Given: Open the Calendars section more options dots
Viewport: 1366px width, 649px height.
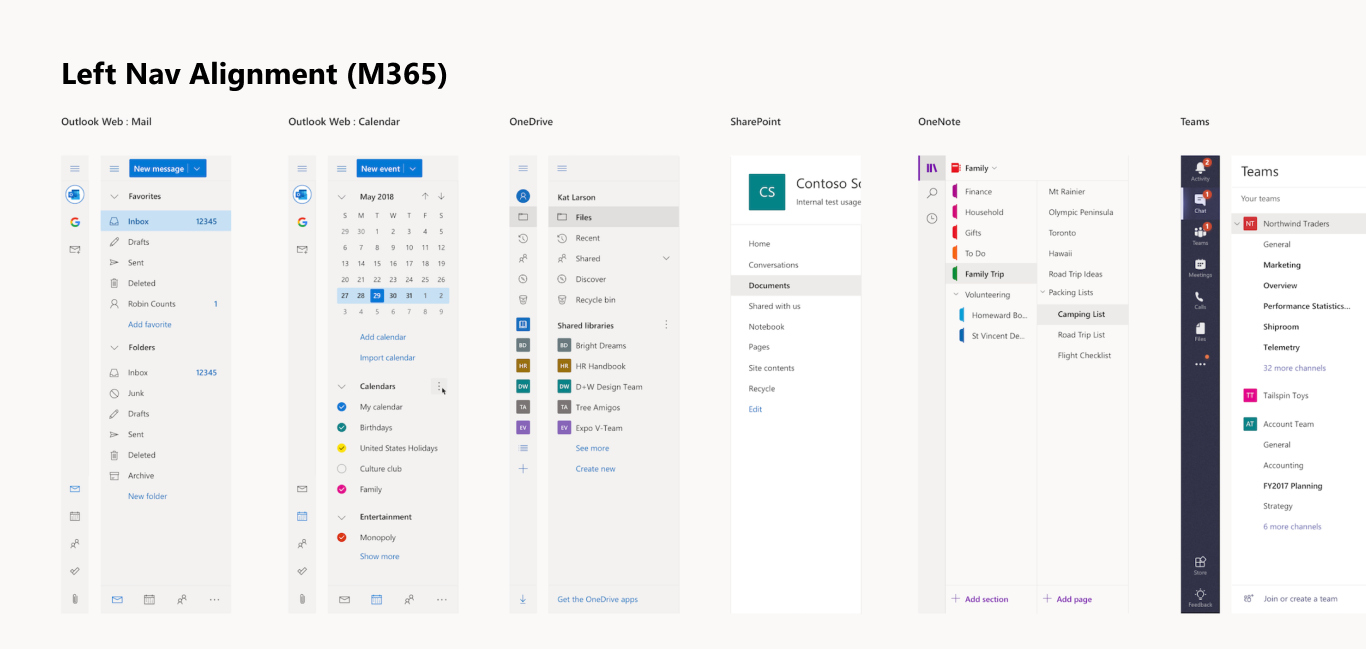Looking at the screenshot, I should (439, 386).
